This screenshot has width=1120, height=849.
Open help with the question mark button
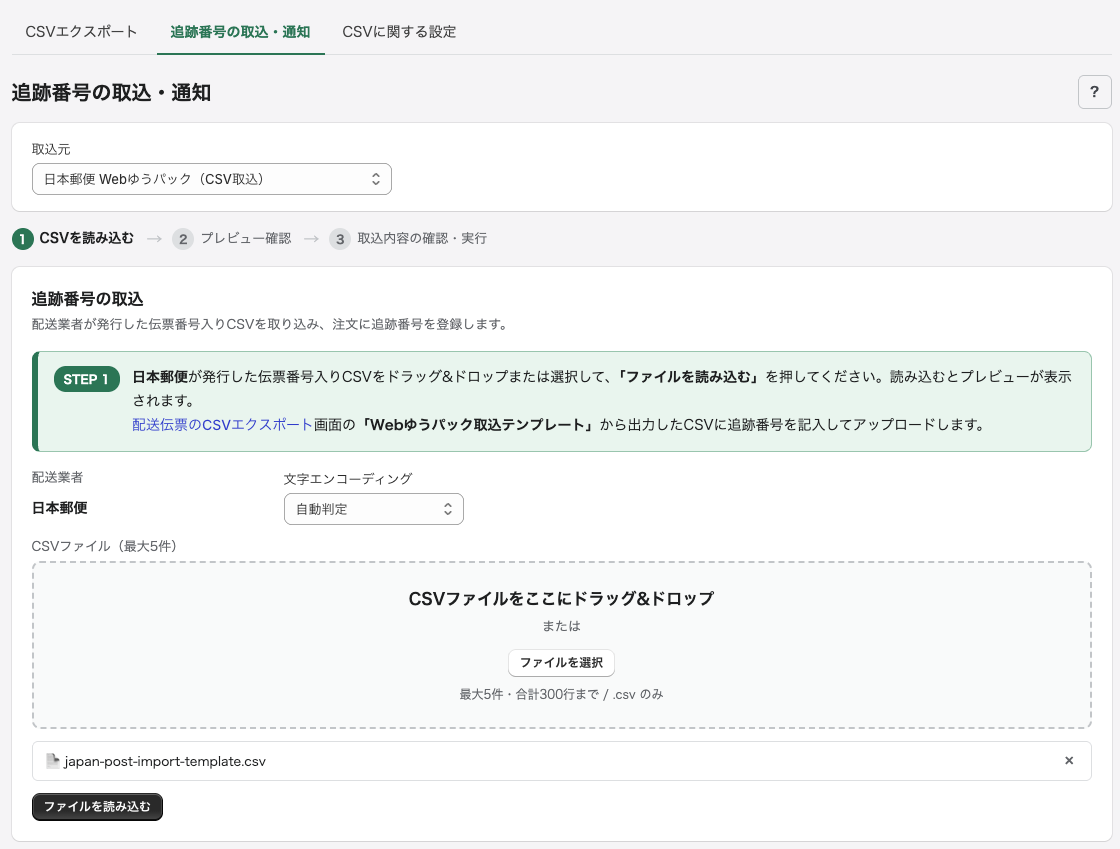1094,92
